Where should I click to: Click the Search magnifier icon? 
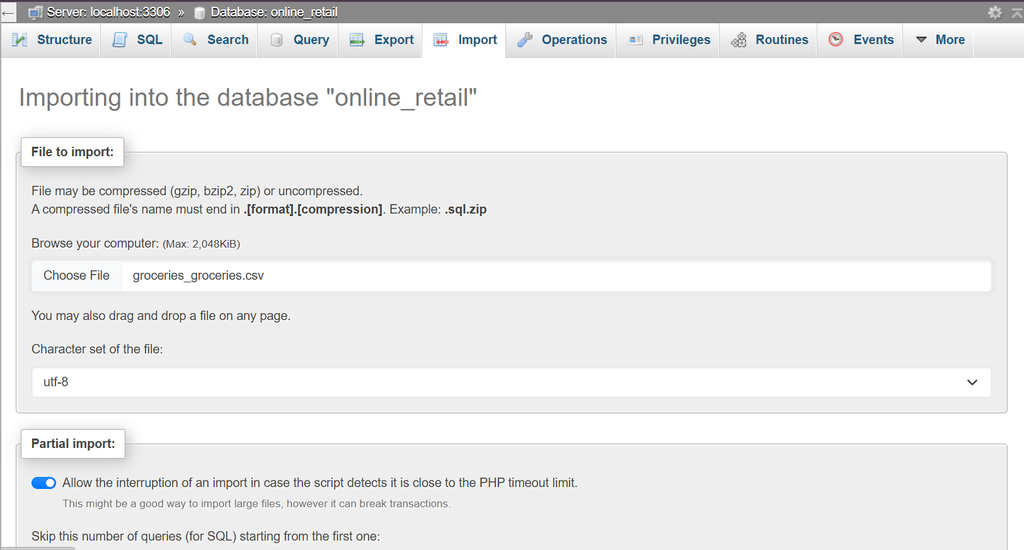(190, 40)
